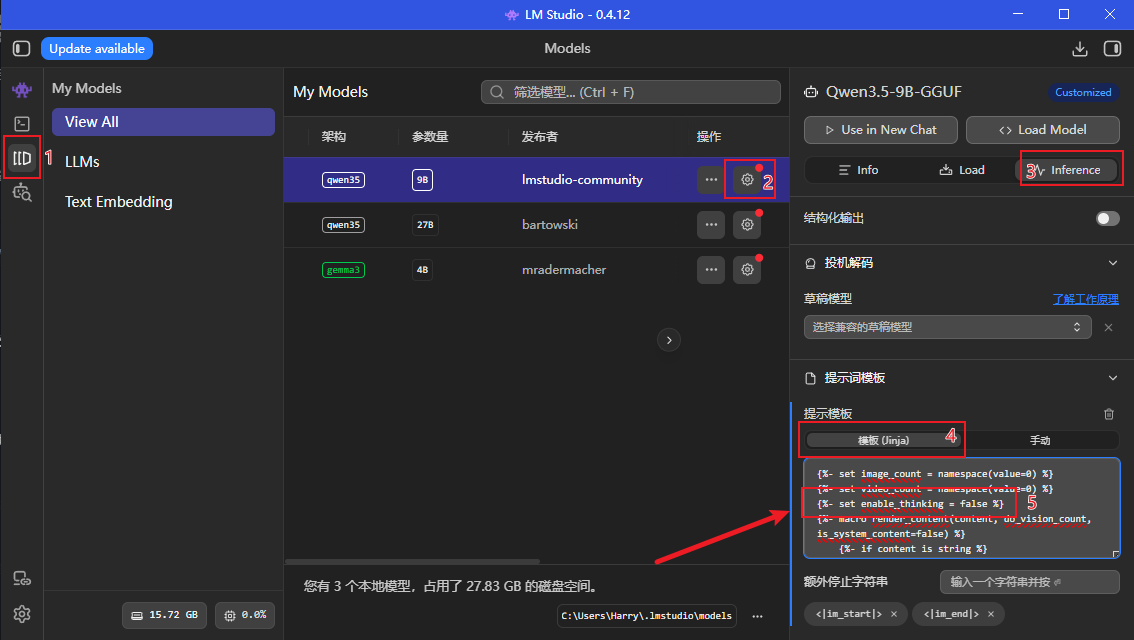Click the Load Model button
This screenshot has width=1134, height=640.
click(1043, 130)
